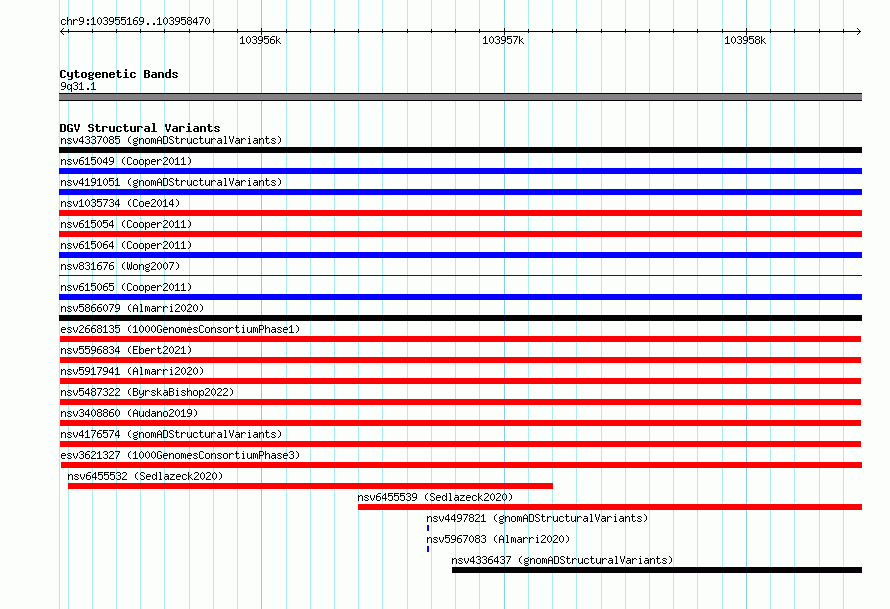The height and width of the screenshot is (609, 890).
Task: Click the 103957k ruler tick label
Action: [x=503, y=40]
